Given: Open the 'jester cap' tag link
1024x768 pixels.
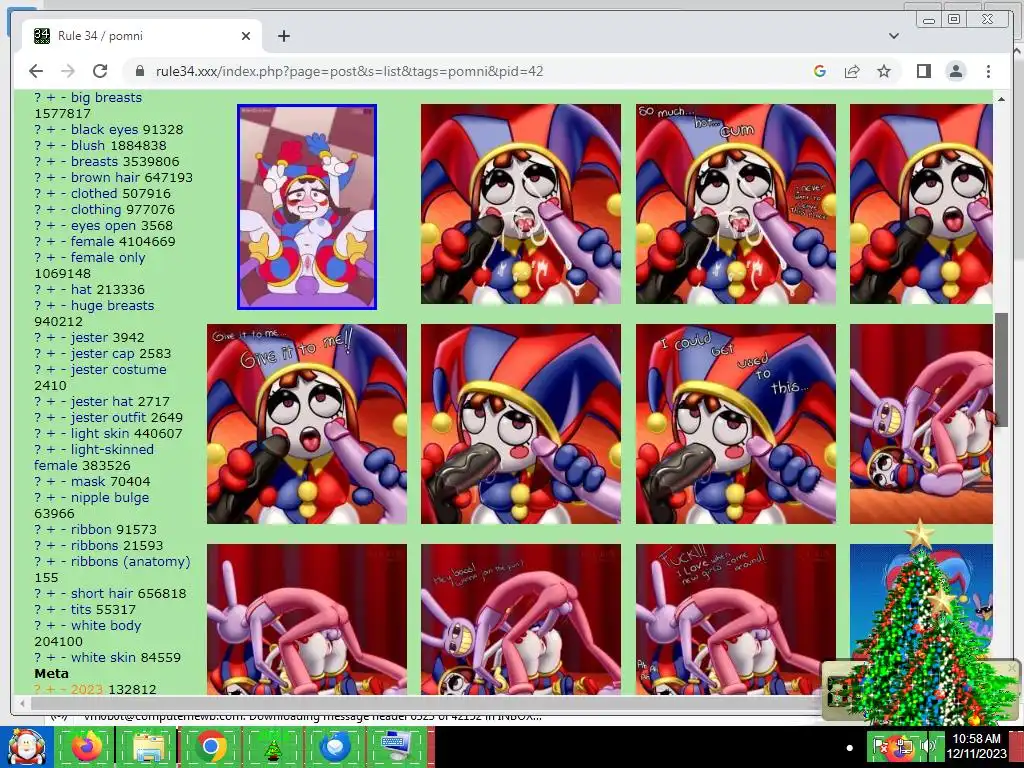Looking at the screenshot, I should pos(103,353).
